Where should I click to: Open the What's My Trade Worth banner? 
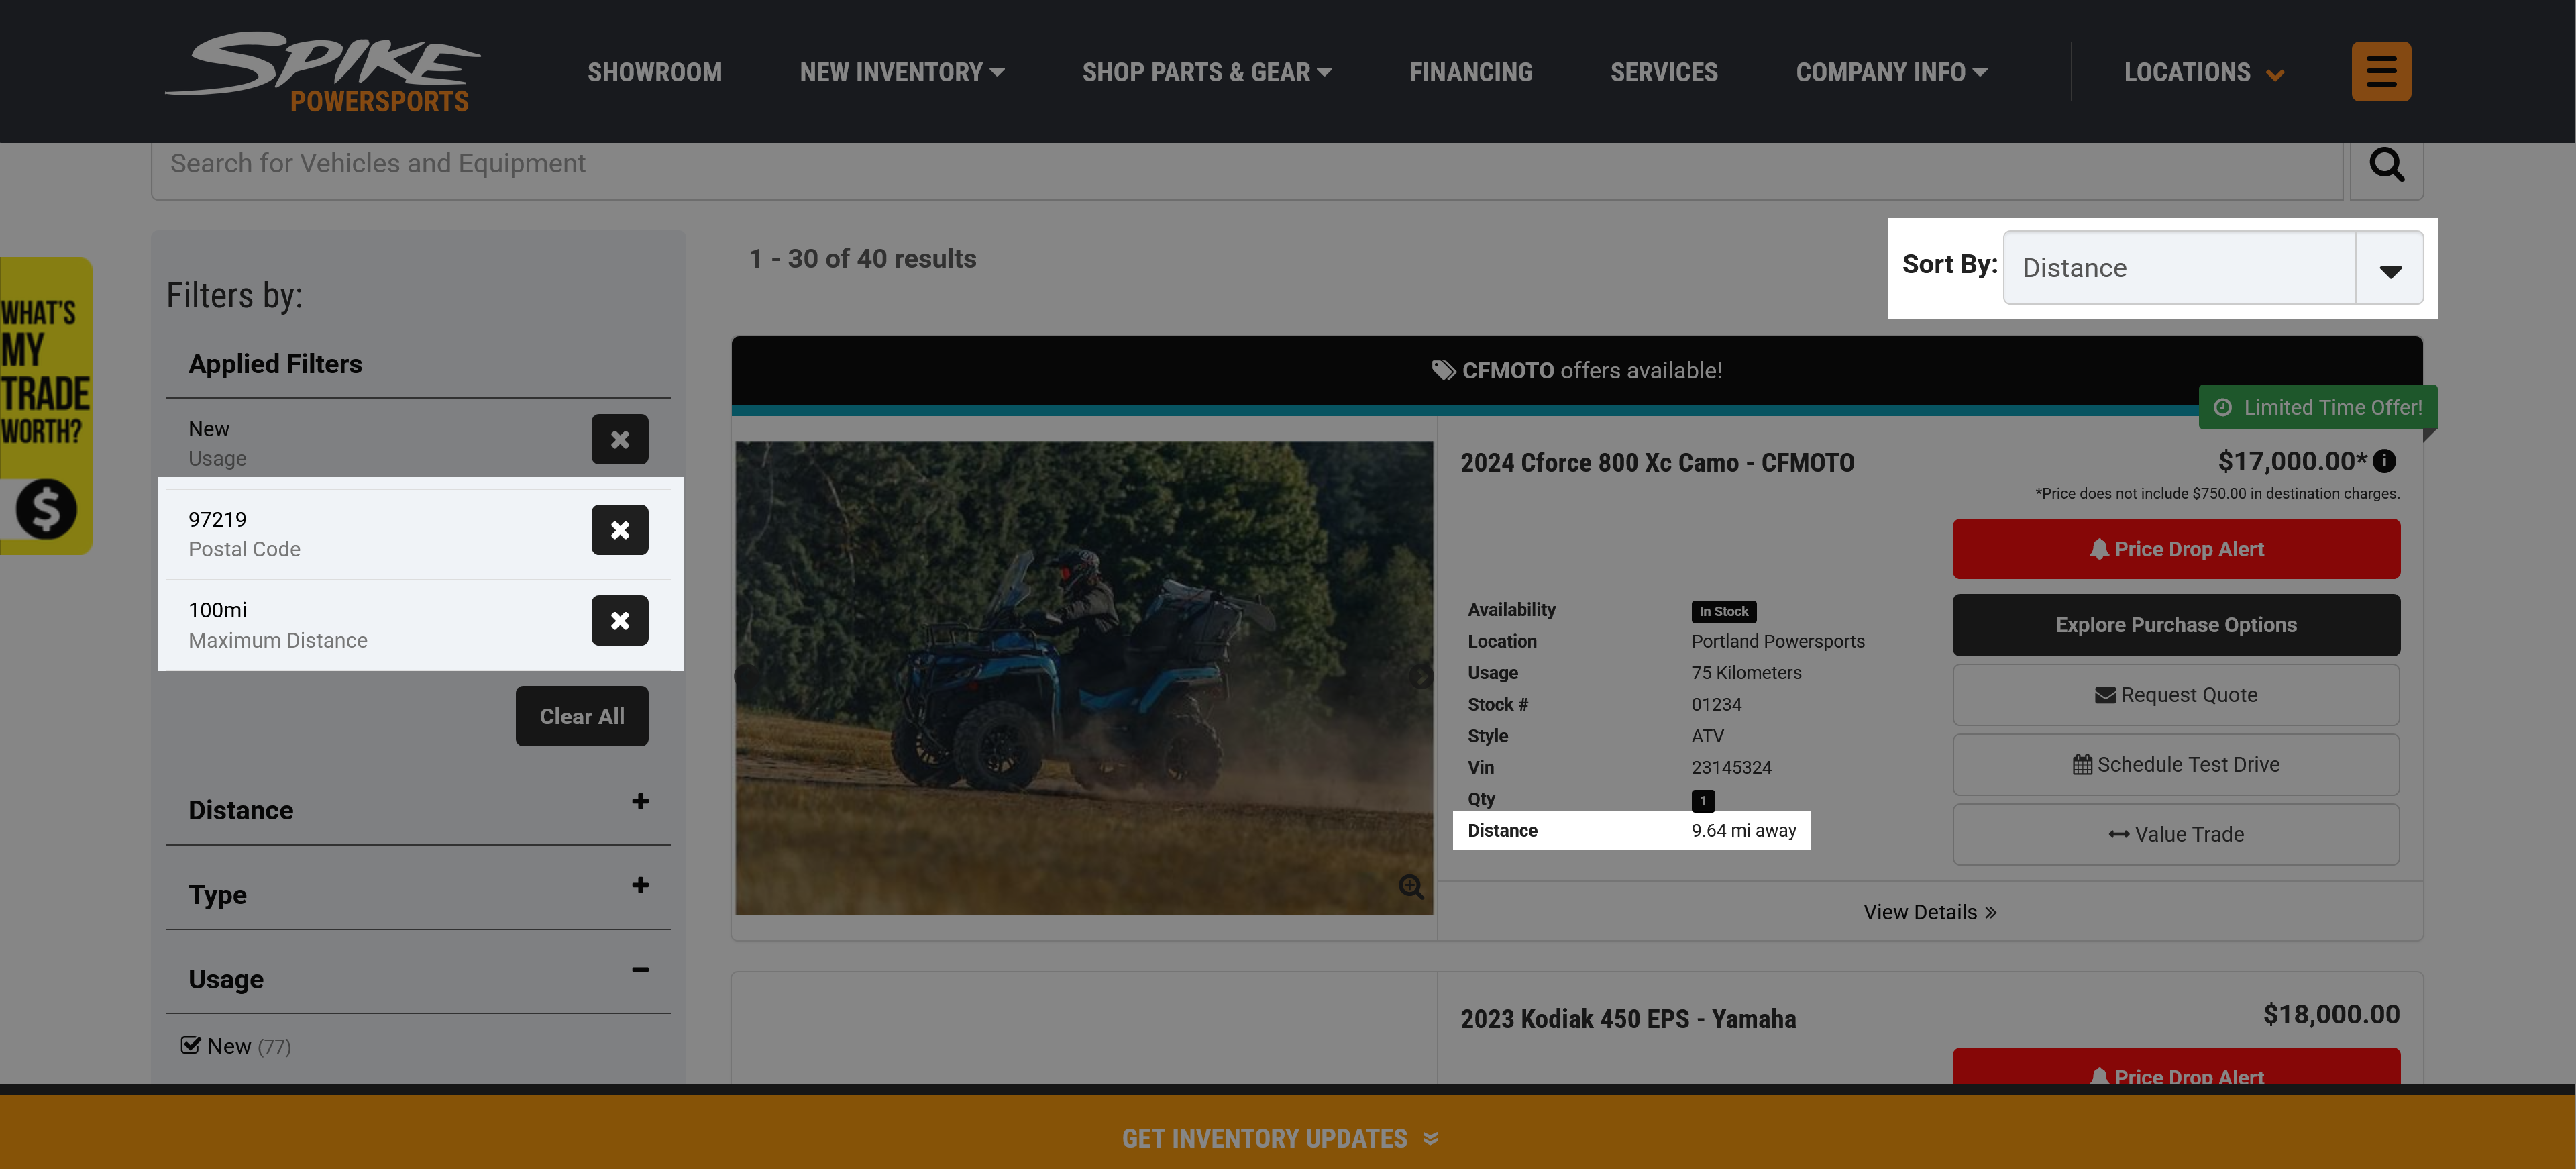(45, 405)
